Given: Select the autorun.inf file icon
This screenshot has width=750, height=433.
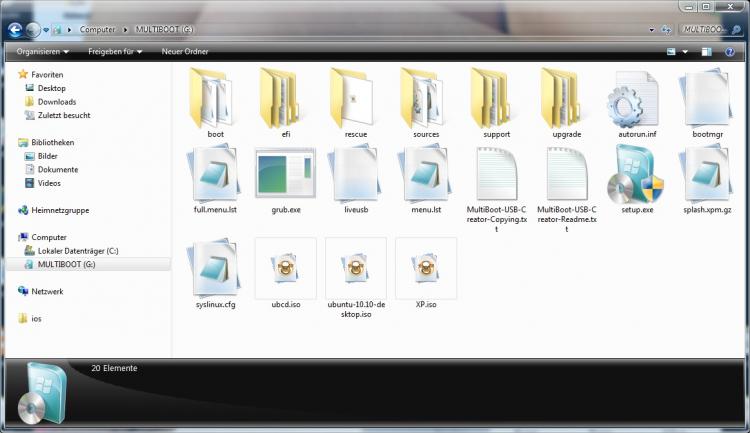Looking at the screenshot, I should pos(636,101).
